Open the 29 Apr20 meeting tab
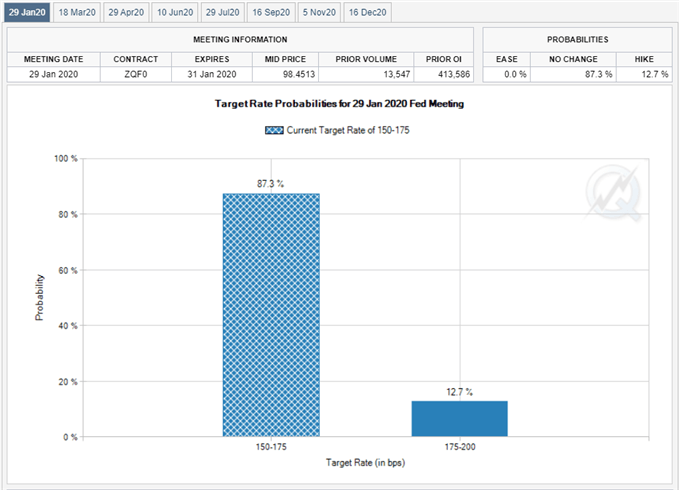Screen dimensions: 679x490 coord(126,12)
